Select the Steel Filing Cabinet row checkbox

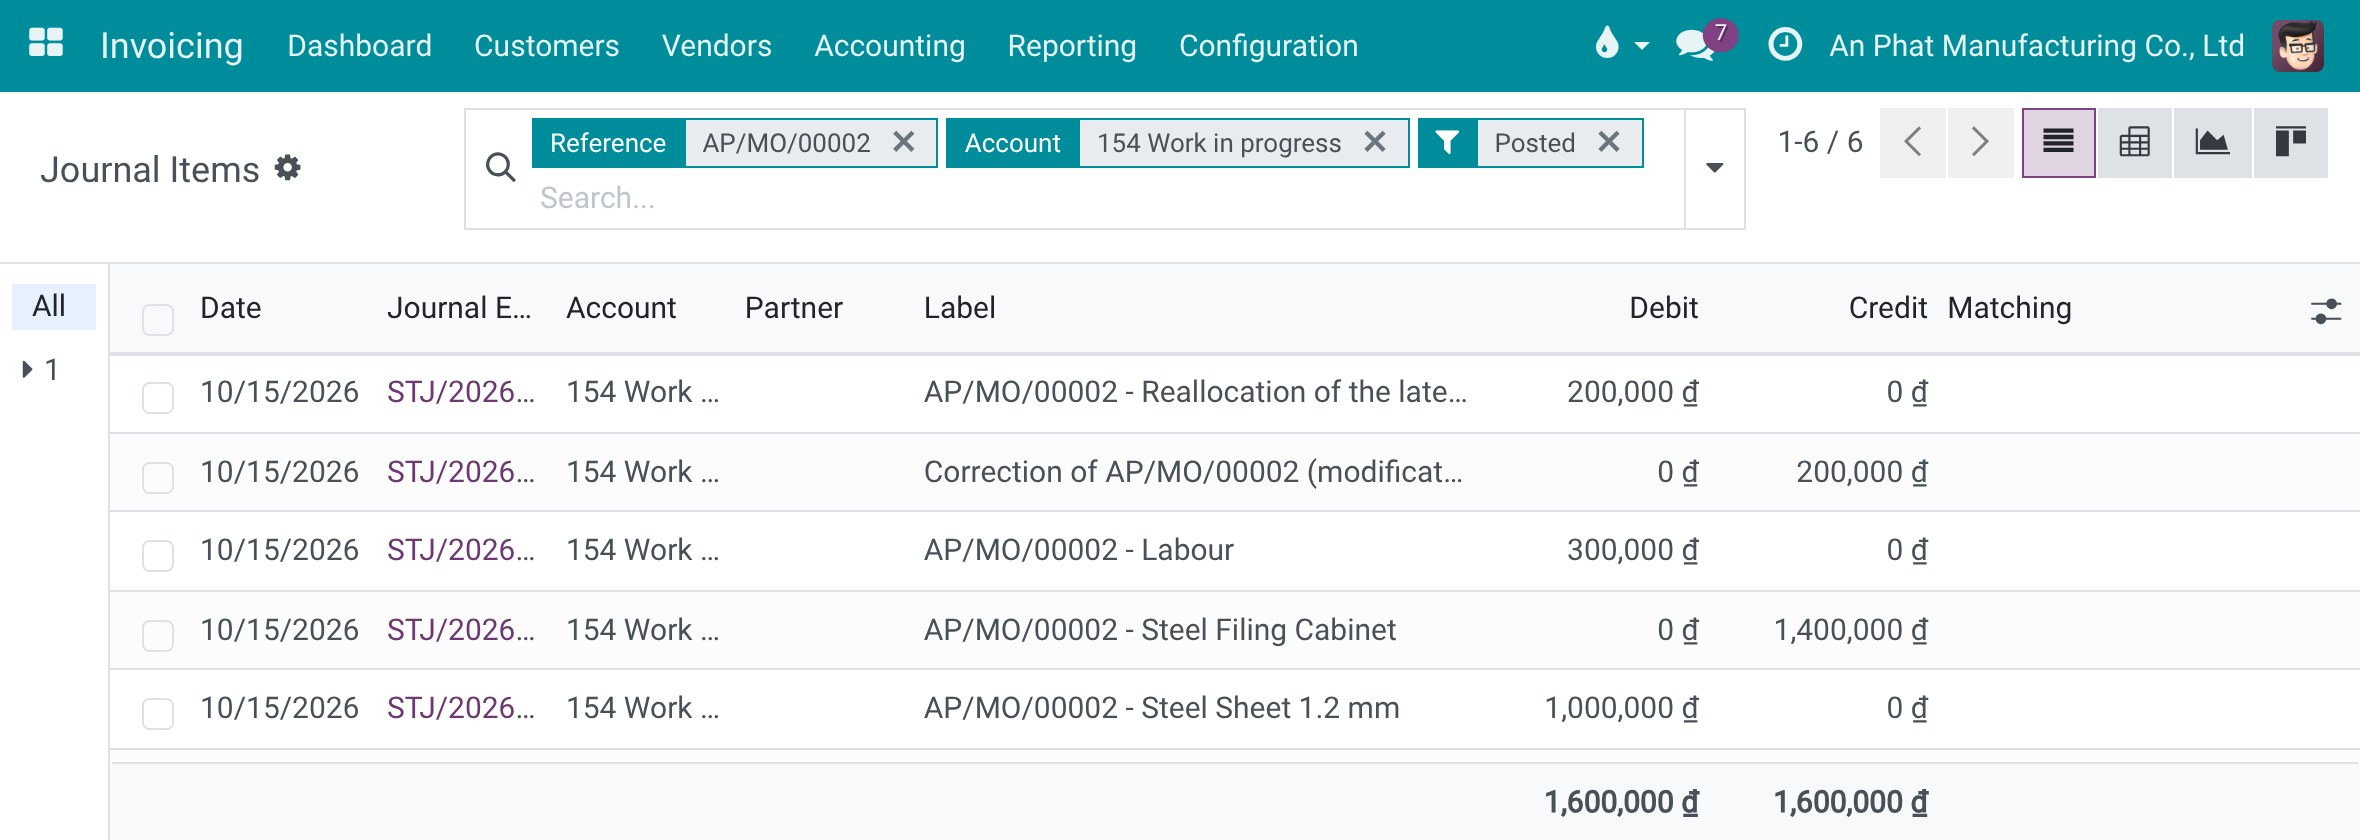tap(158, 635)
